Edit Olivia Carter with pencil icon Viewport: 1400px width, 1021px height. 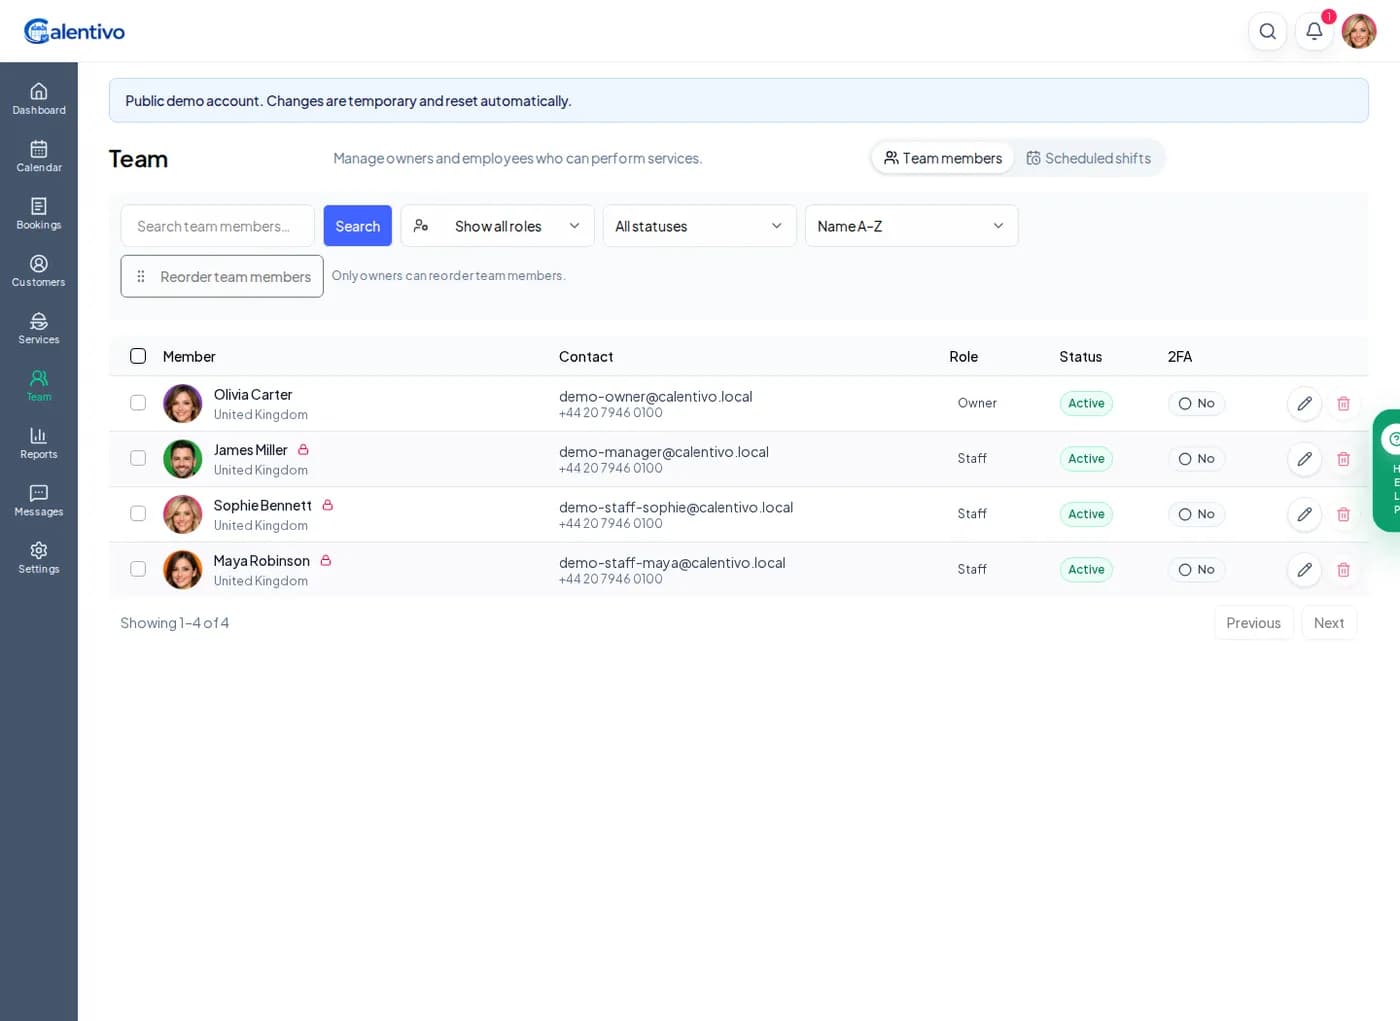pos(1304,403)
